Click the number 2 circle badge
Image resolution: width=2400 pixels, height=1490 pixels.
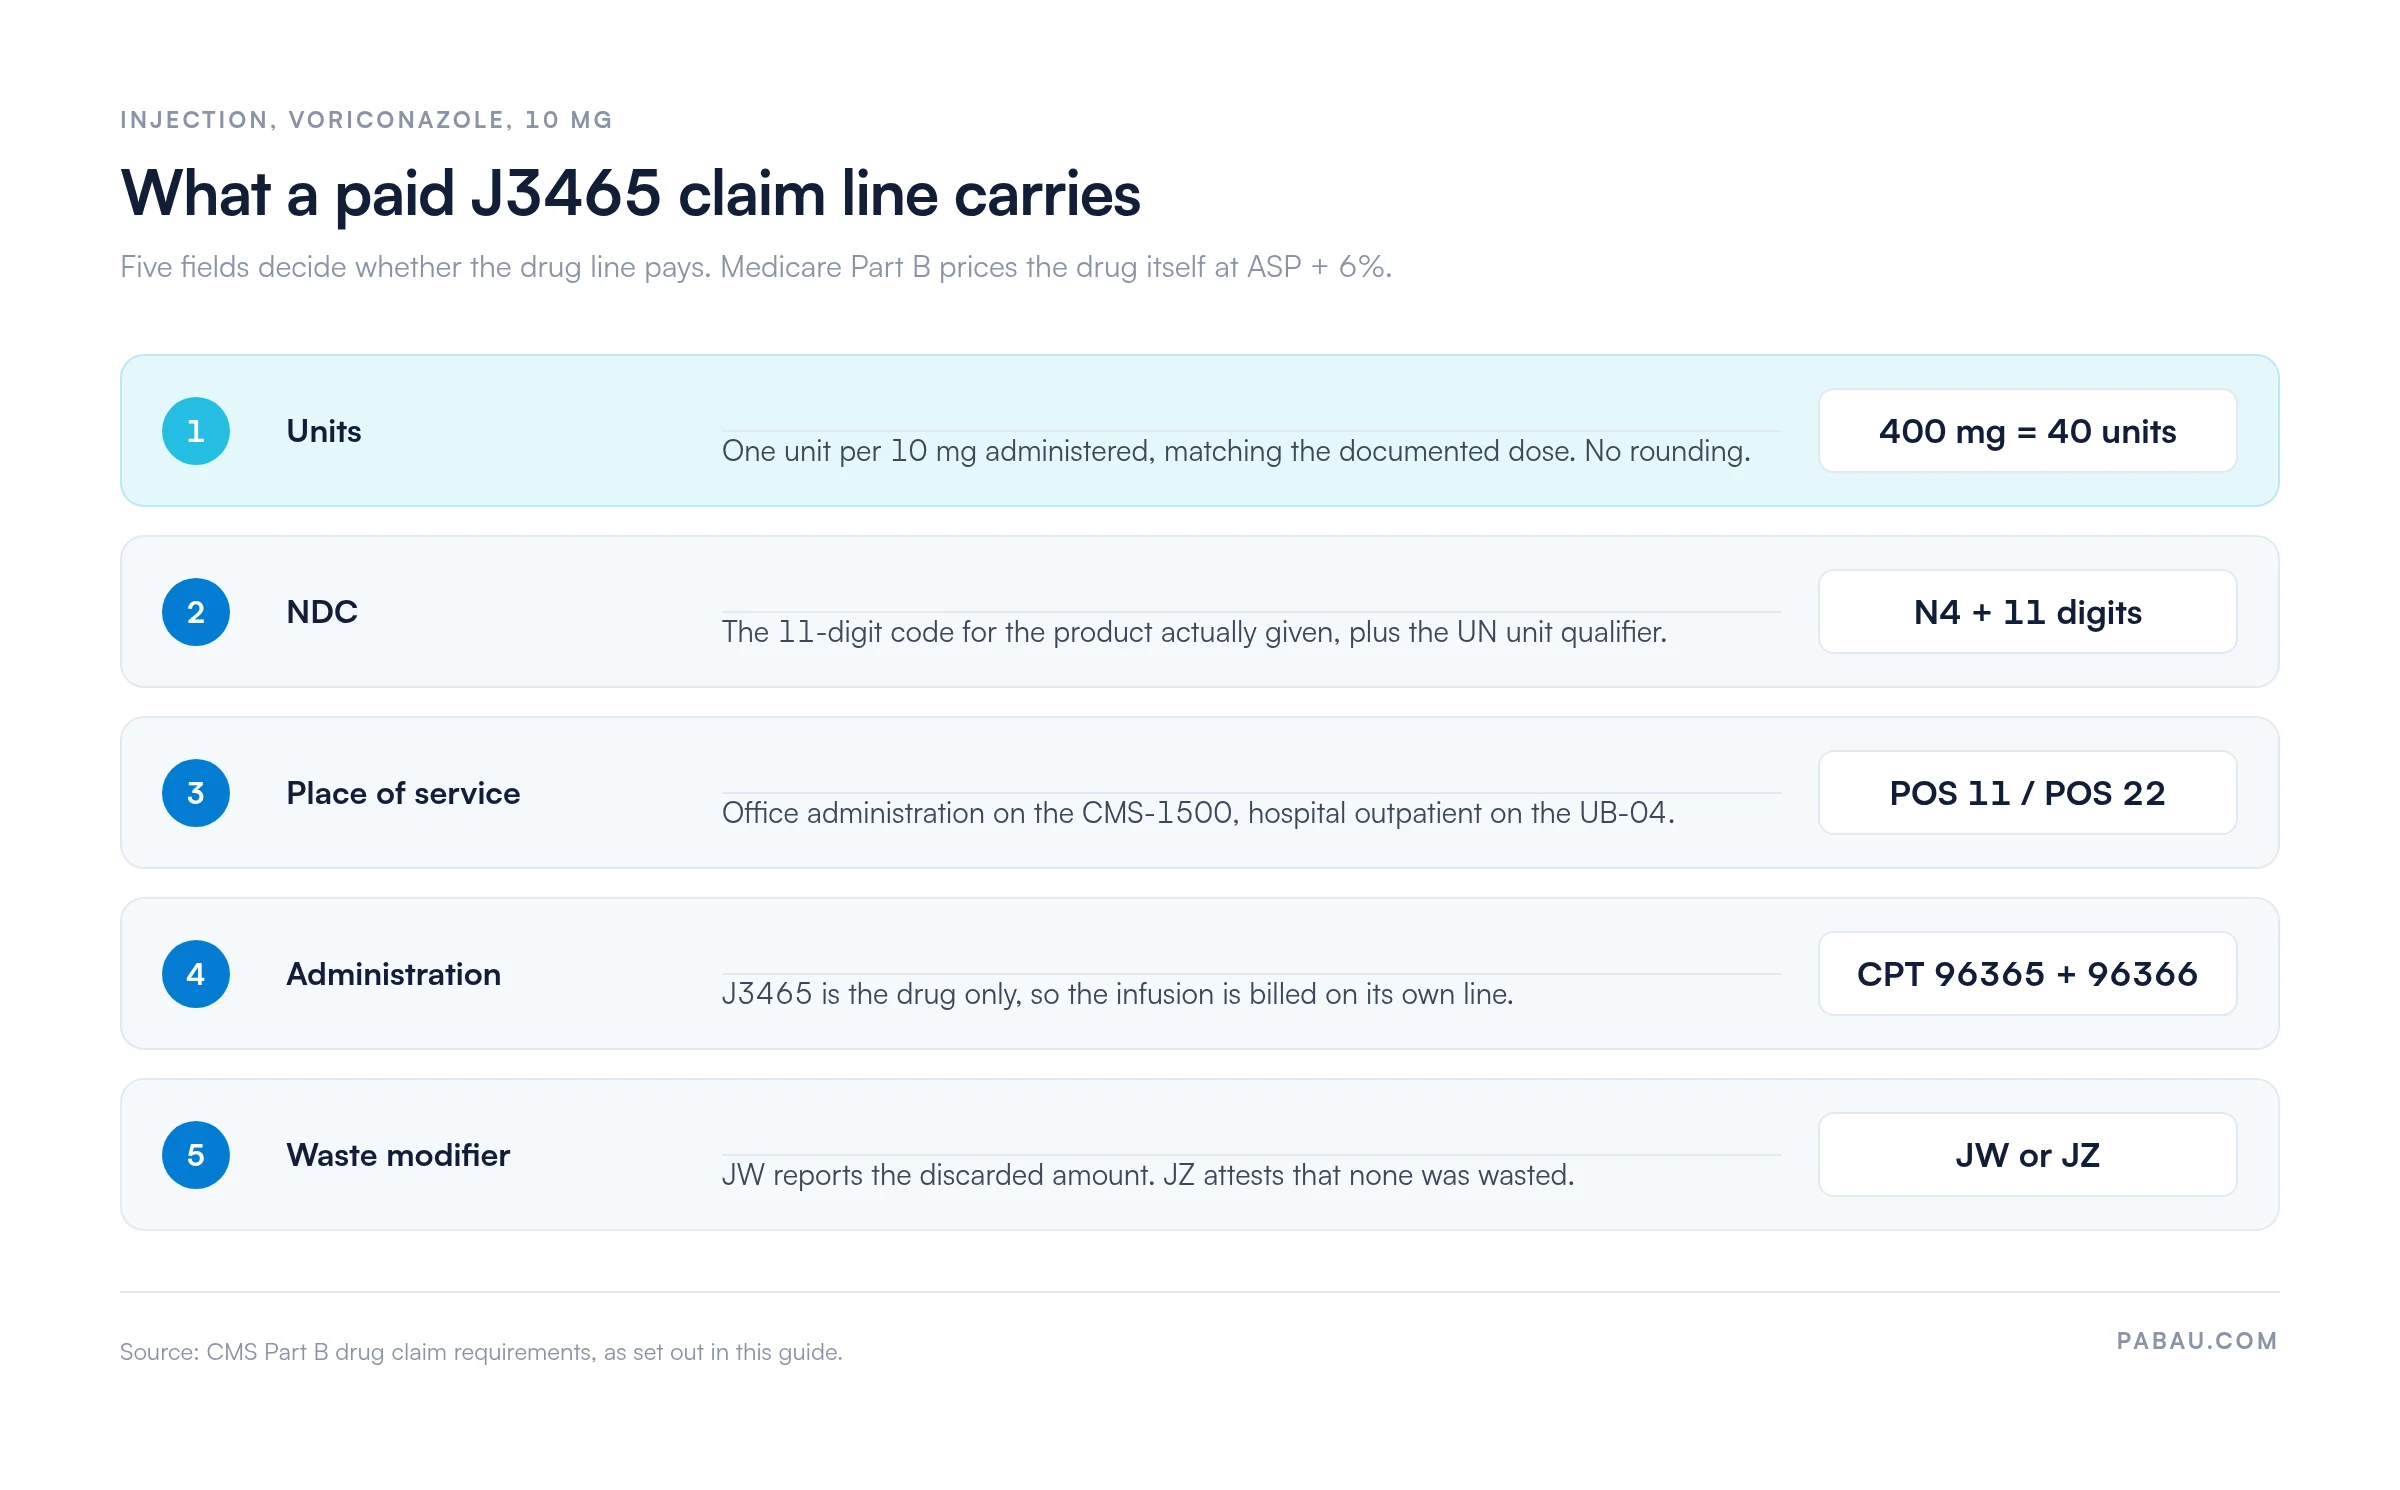[x=196, y=612]
